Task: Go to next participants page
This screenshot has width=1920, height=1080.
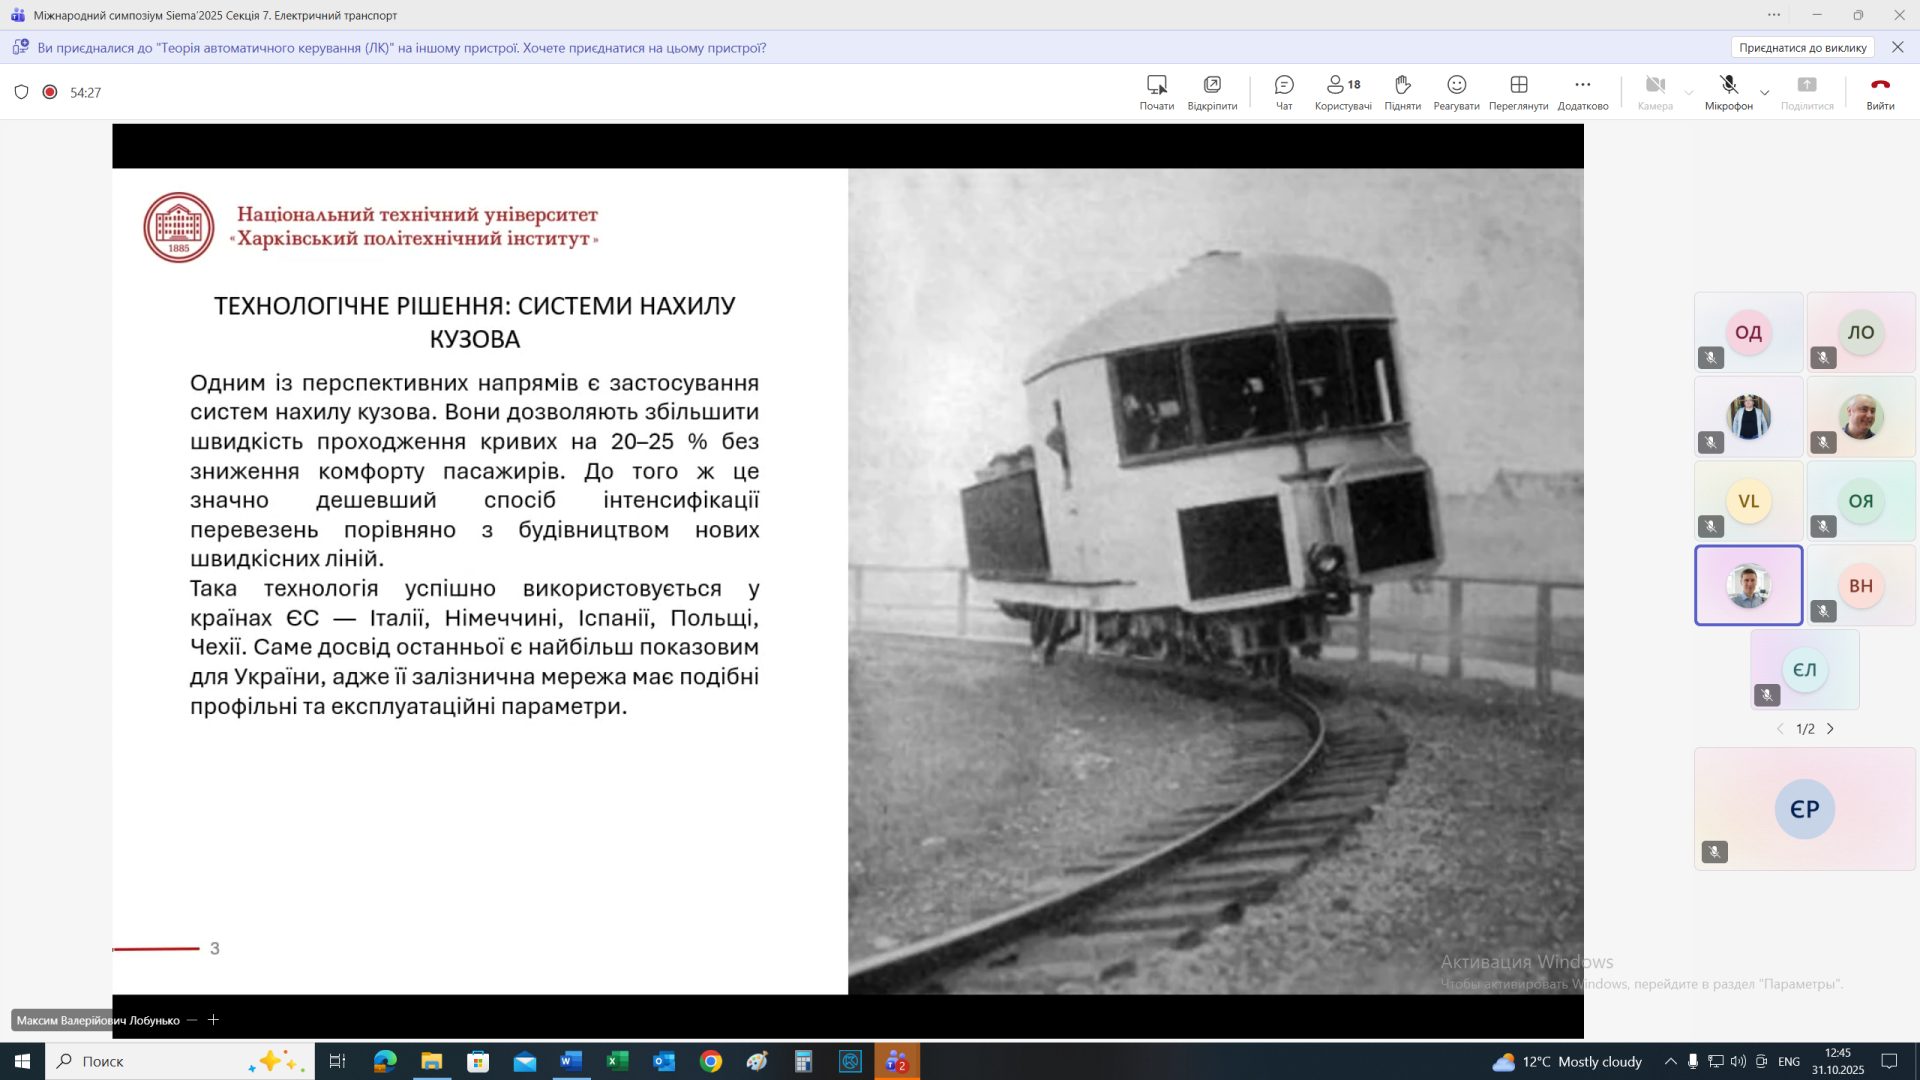Action: [1831, 729]
